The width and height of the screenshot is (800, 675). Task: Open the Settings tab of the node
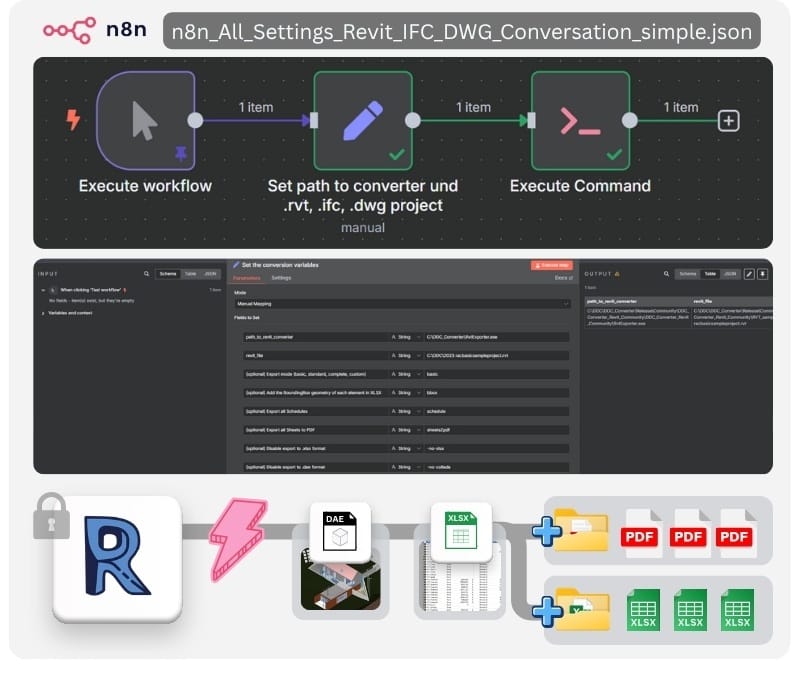281,278
